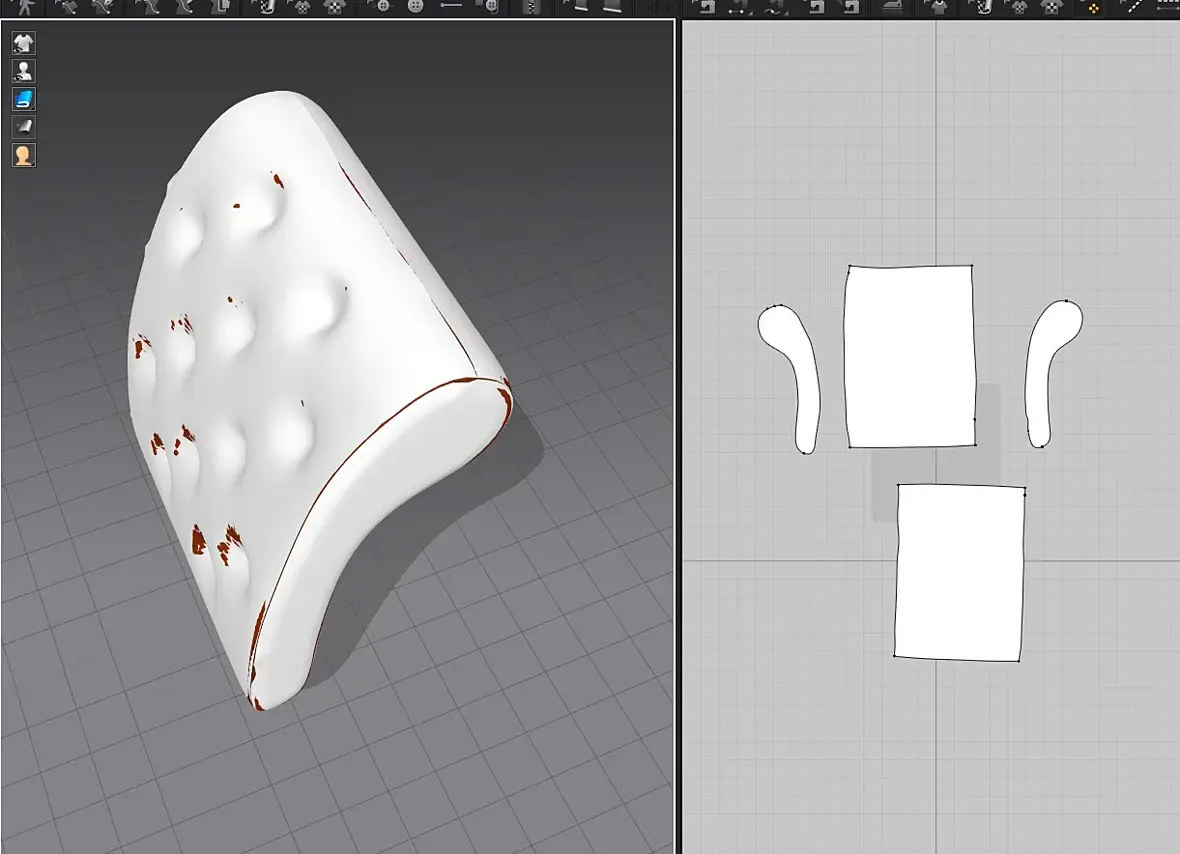Select the second round button icon
1180x854 pixels.
tap(415, 6)
